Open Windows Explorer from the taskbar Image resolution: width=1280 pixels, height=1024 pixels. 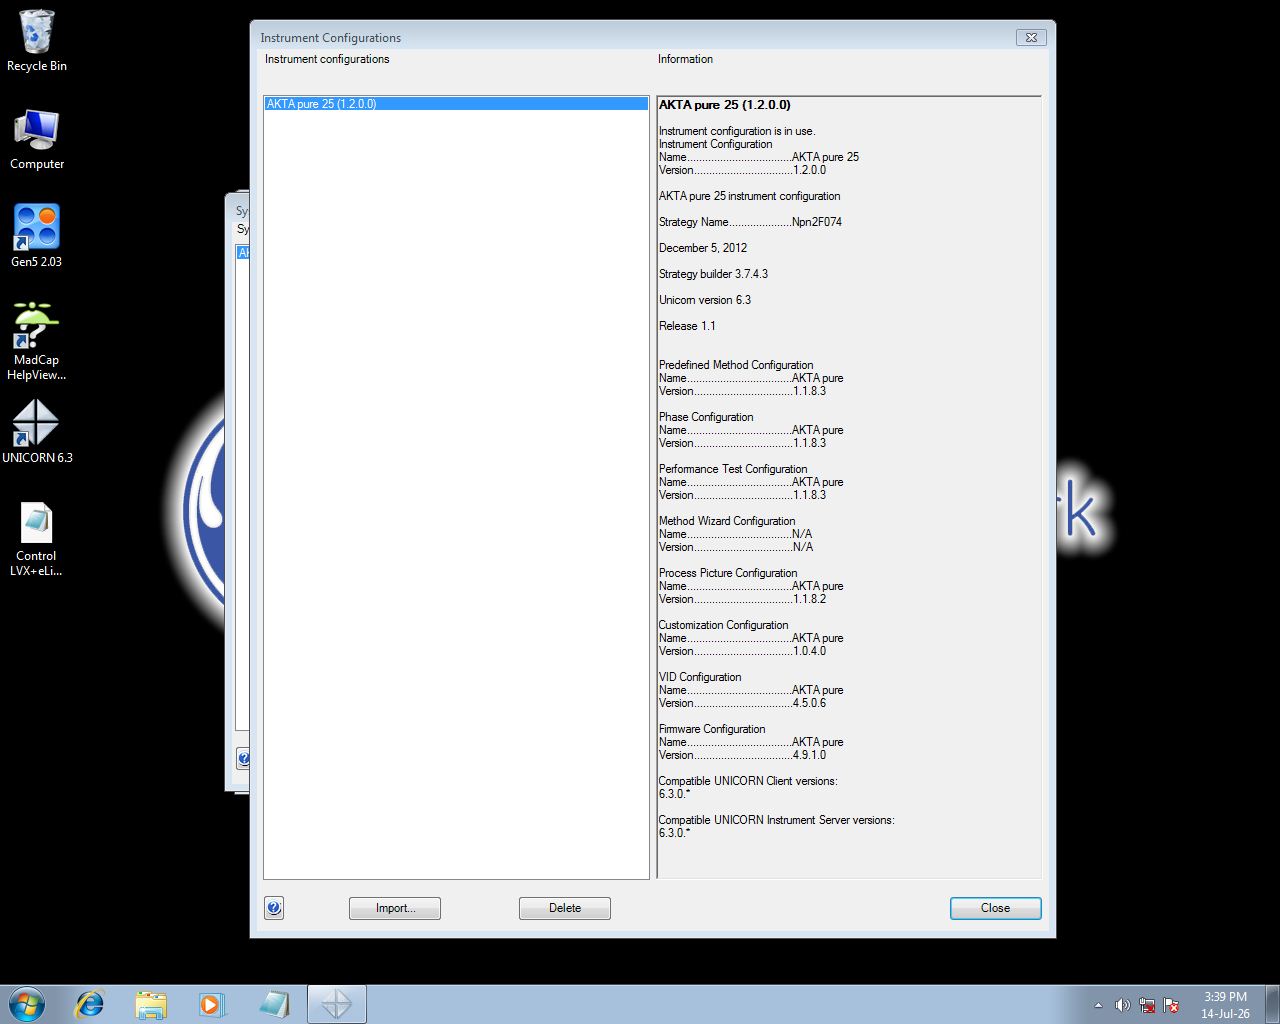[x=151, y=1004]
